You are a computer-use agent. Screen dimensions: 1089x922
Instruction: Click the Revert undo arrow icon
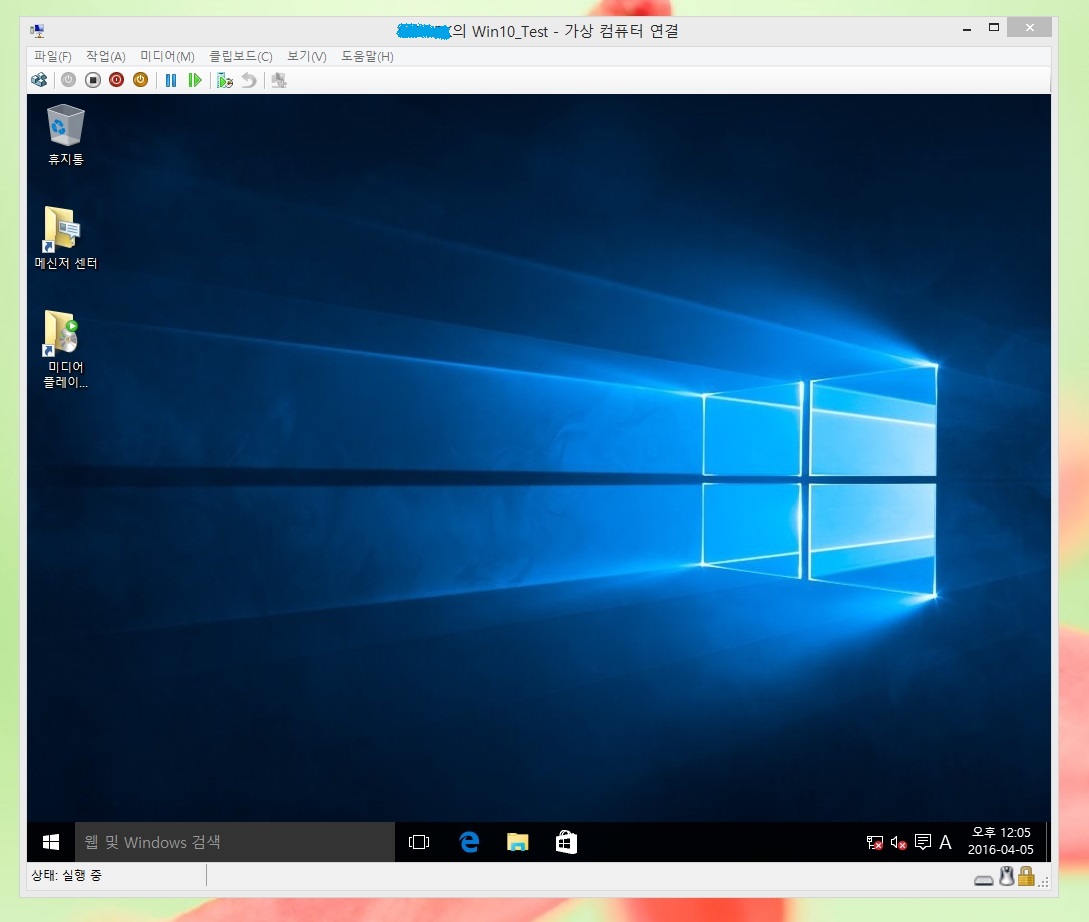point(249,81)
